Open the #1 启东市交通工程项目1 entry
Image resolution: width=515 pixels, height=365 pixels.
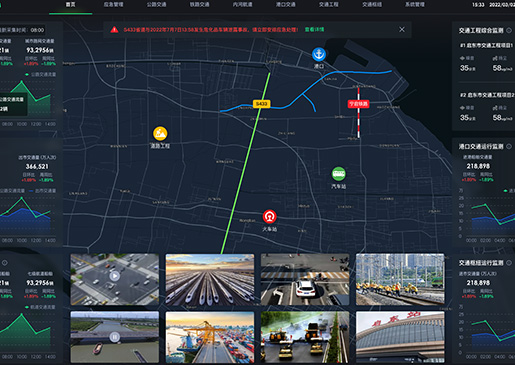coord(486,45)
